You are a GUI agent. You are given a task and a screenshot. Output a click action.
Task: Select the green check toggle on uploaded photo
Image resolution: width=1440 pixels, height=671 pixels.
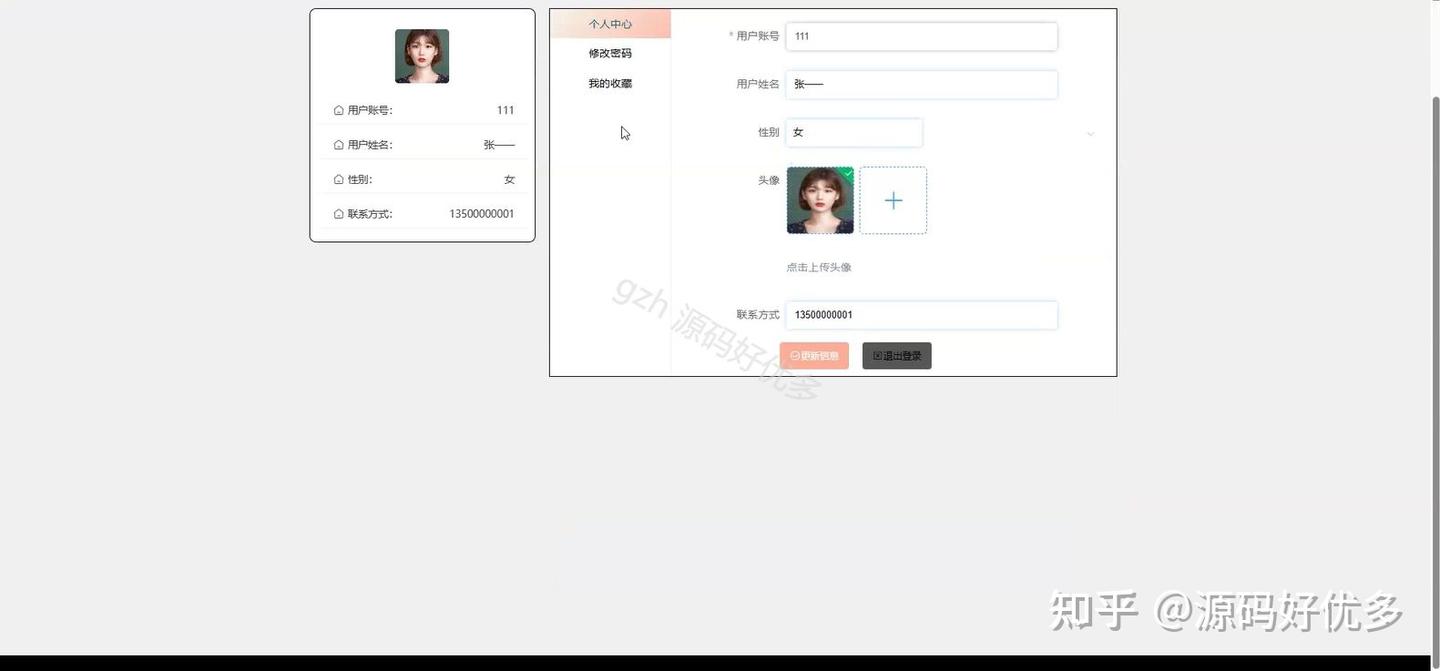pos(846,171)
